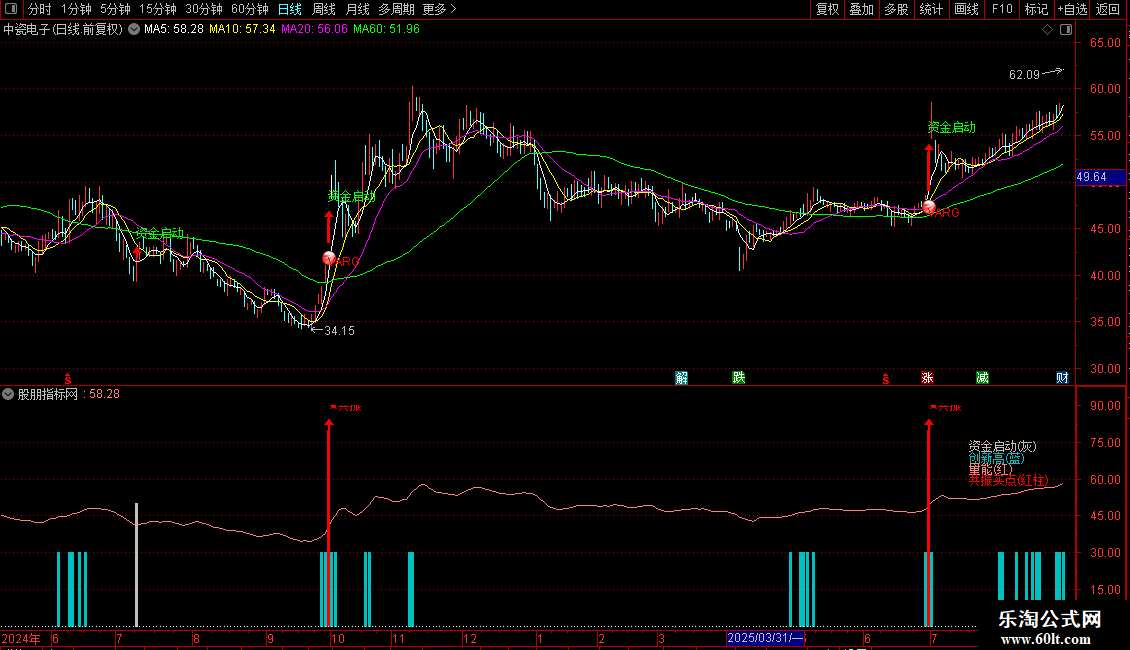Toggle the left sidebar panel icon

pos(11,9)
